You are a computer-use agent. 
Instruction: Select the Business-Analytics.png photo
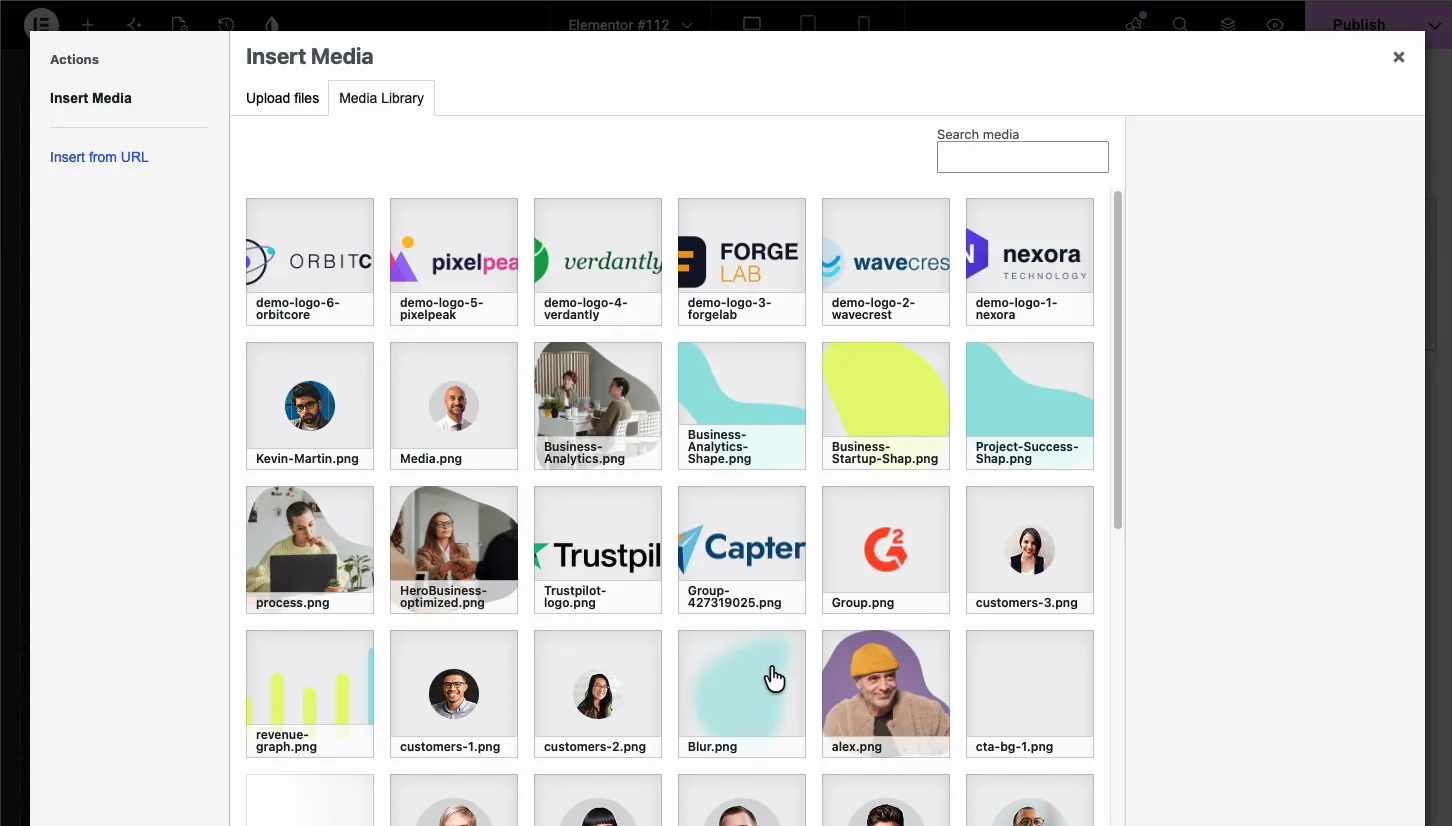click(x=598, y=406)
